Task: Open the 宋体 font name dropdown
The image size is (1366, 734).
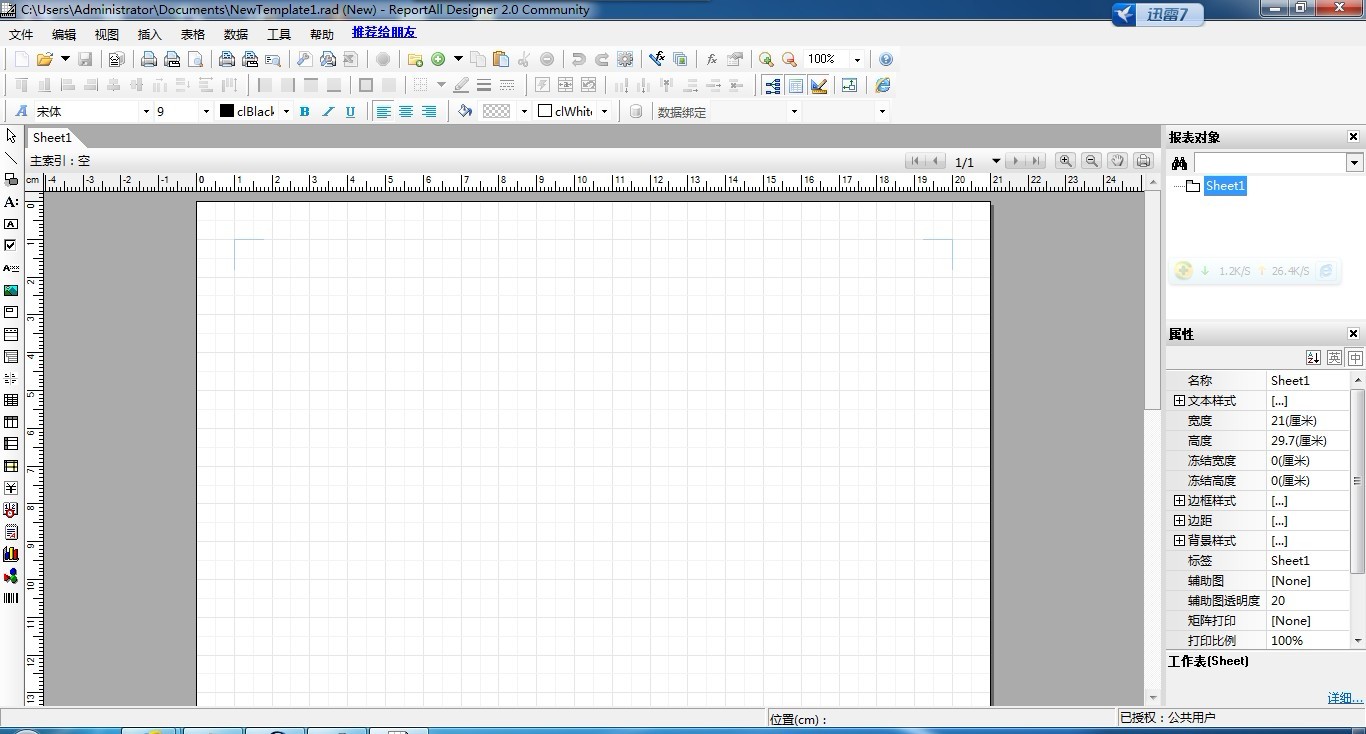Action: (145, 112)
